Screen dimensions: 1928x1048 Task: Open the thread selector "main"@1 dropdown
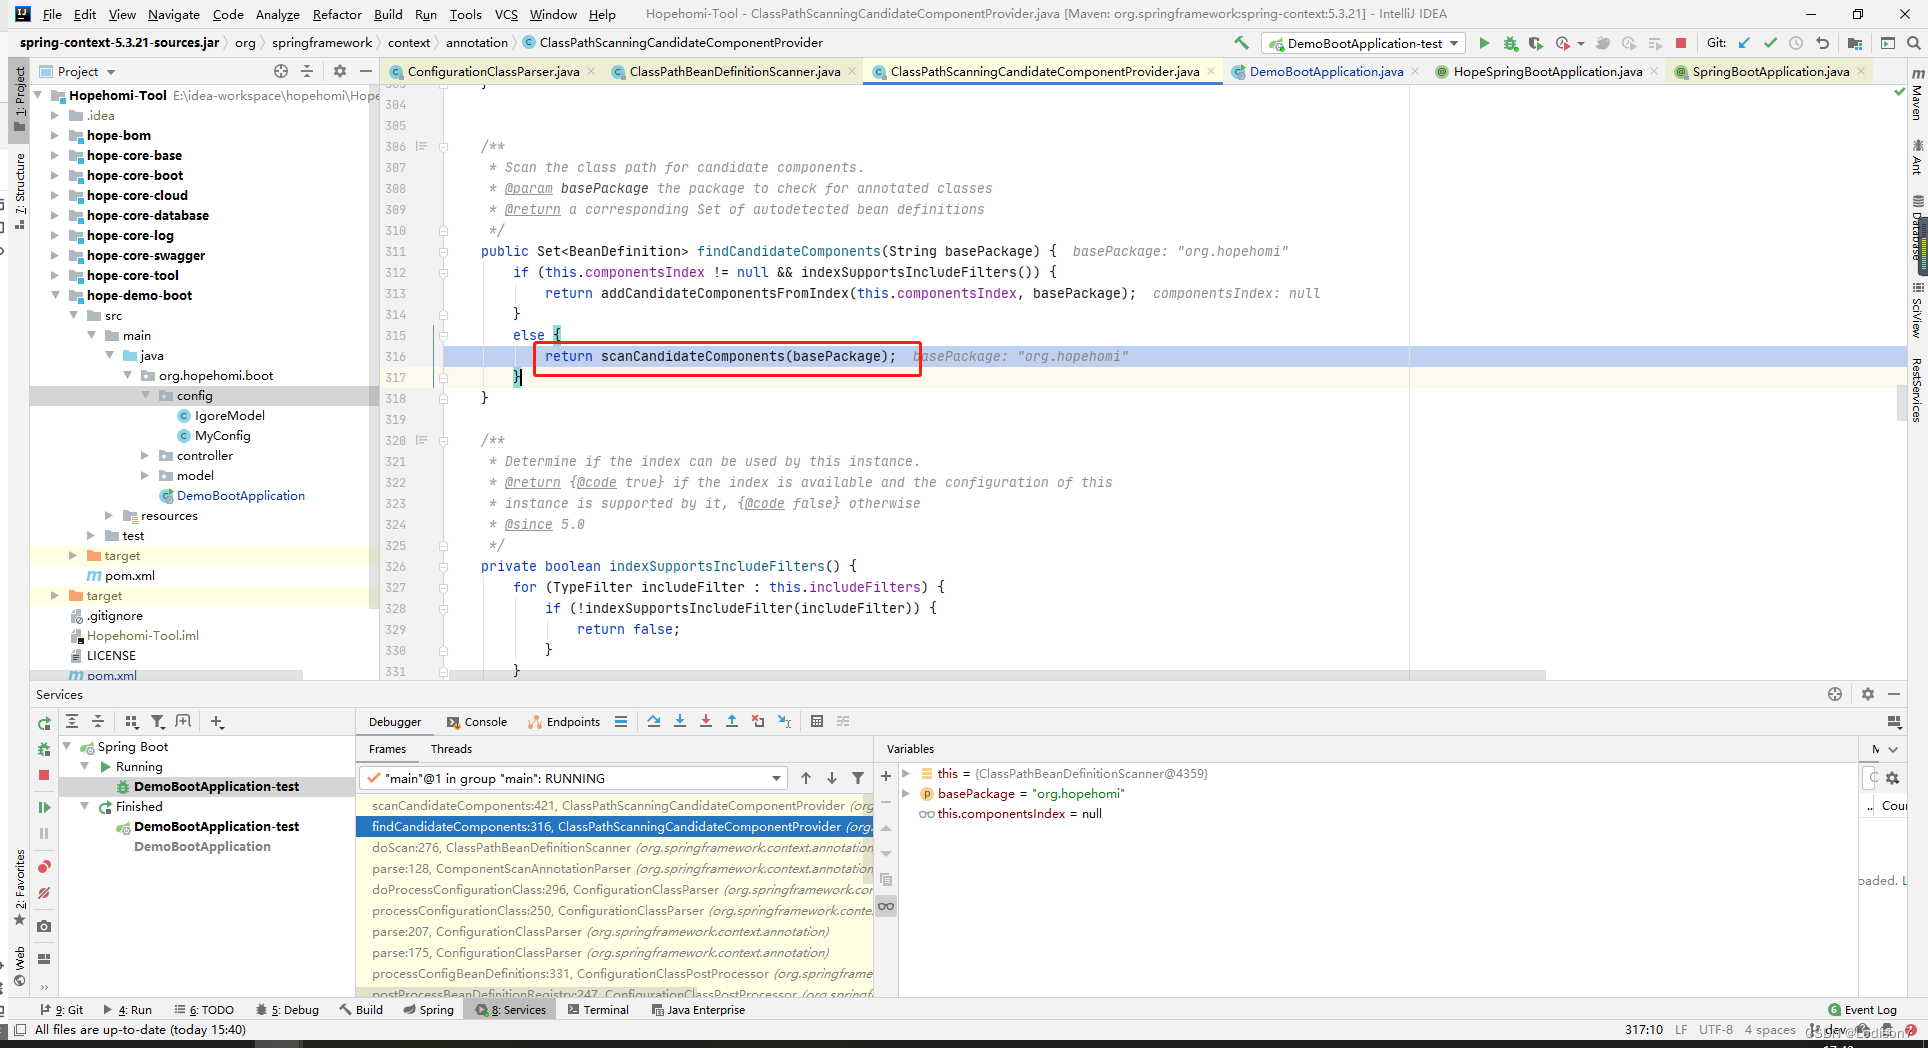coord(573,778)
